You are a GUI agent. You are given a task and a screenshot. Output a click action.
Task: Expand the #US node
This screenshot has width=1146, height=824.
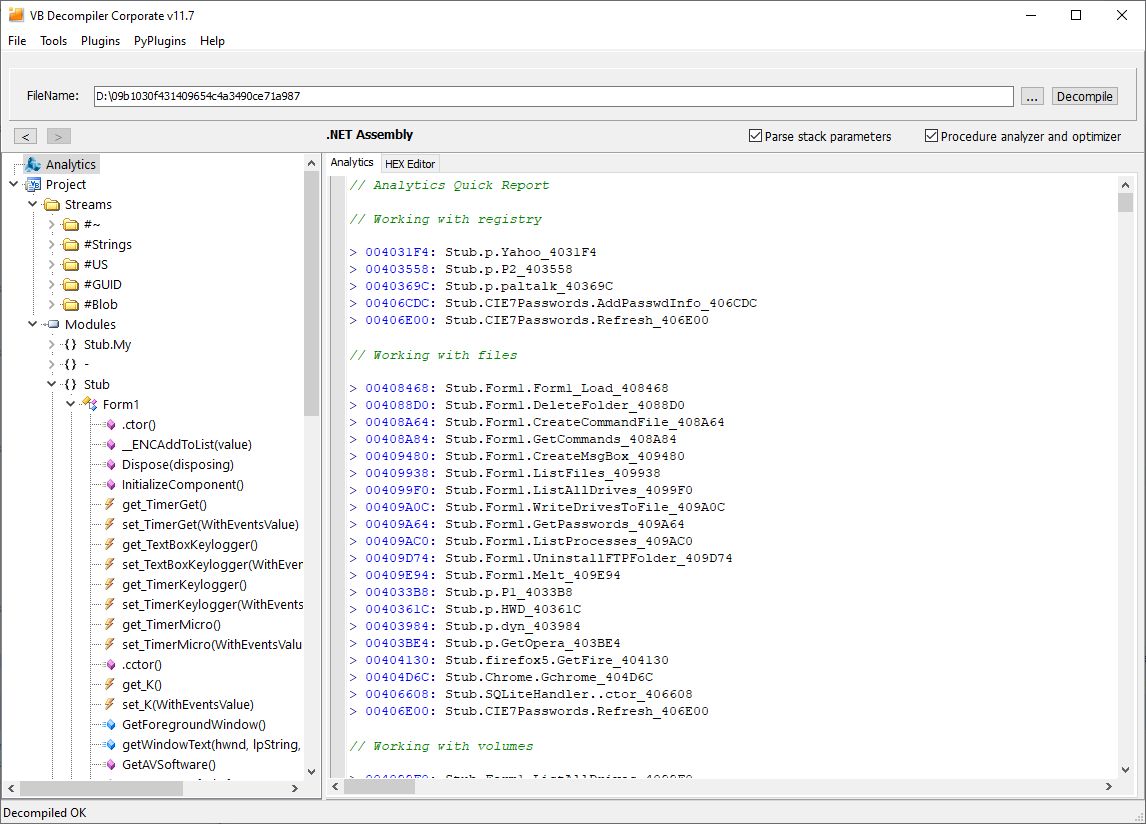(52, 264)
